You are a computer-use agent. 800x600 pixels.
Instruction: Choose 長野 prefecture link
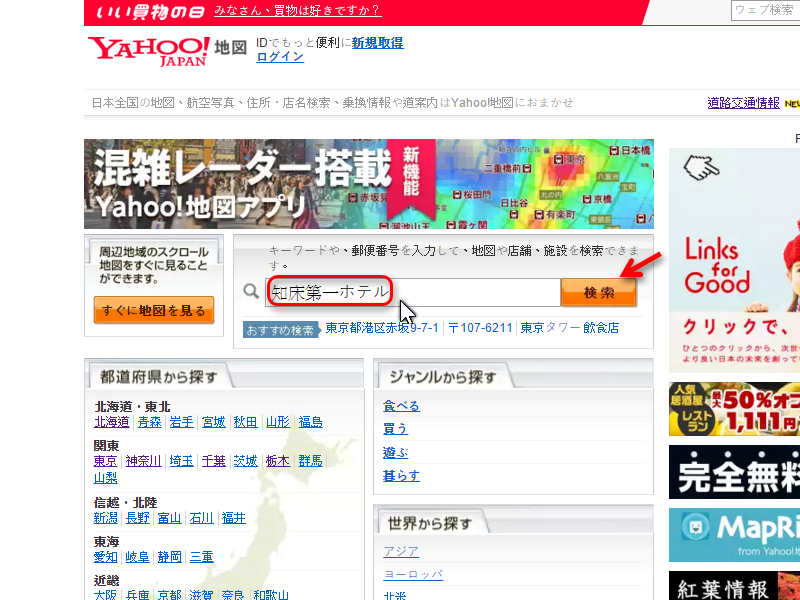point(138,518)
